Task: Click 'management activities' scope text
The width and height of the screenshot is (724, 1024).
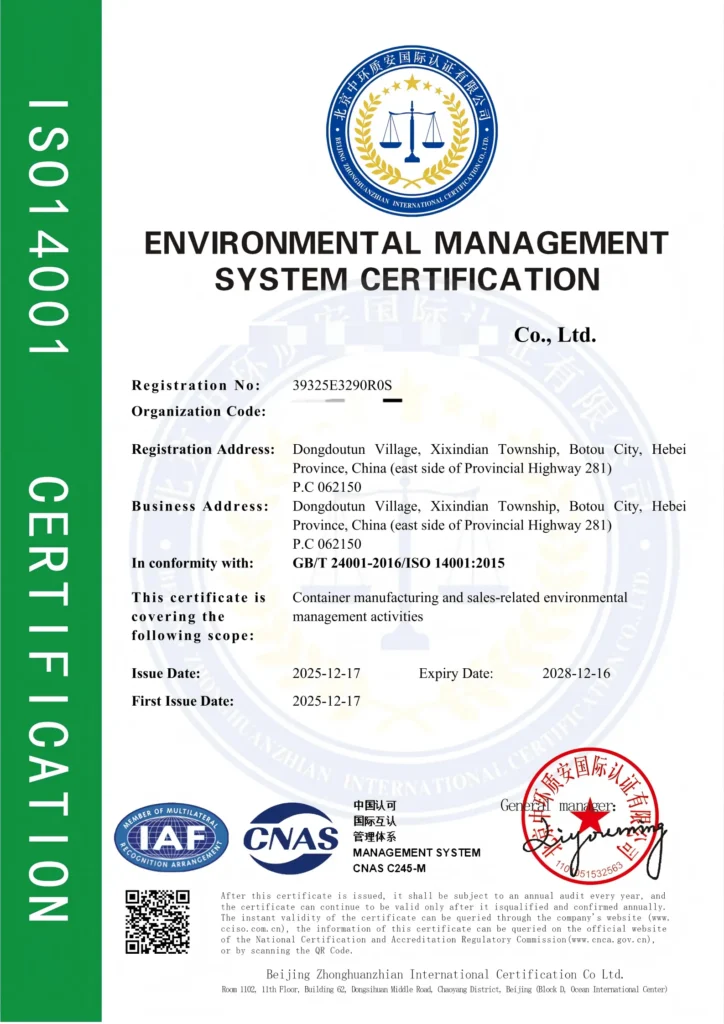Action: 357,616
